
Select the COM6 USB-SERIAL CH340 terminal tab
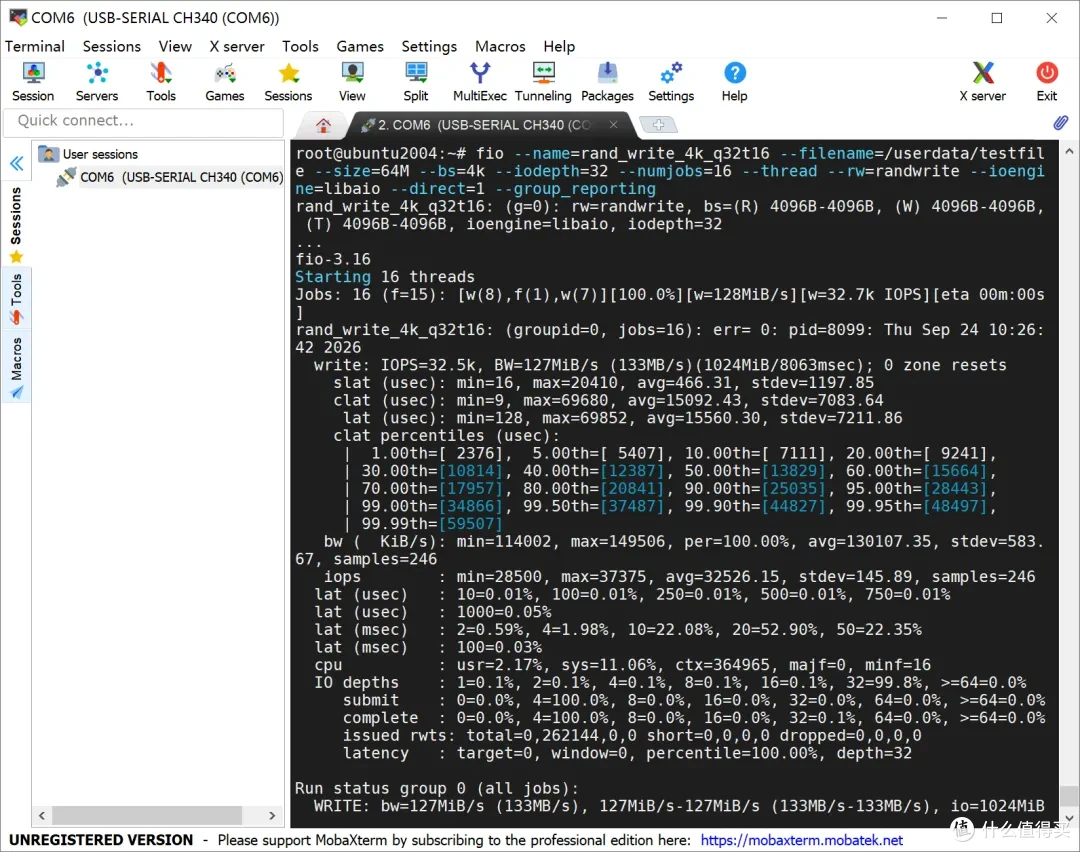484,125
